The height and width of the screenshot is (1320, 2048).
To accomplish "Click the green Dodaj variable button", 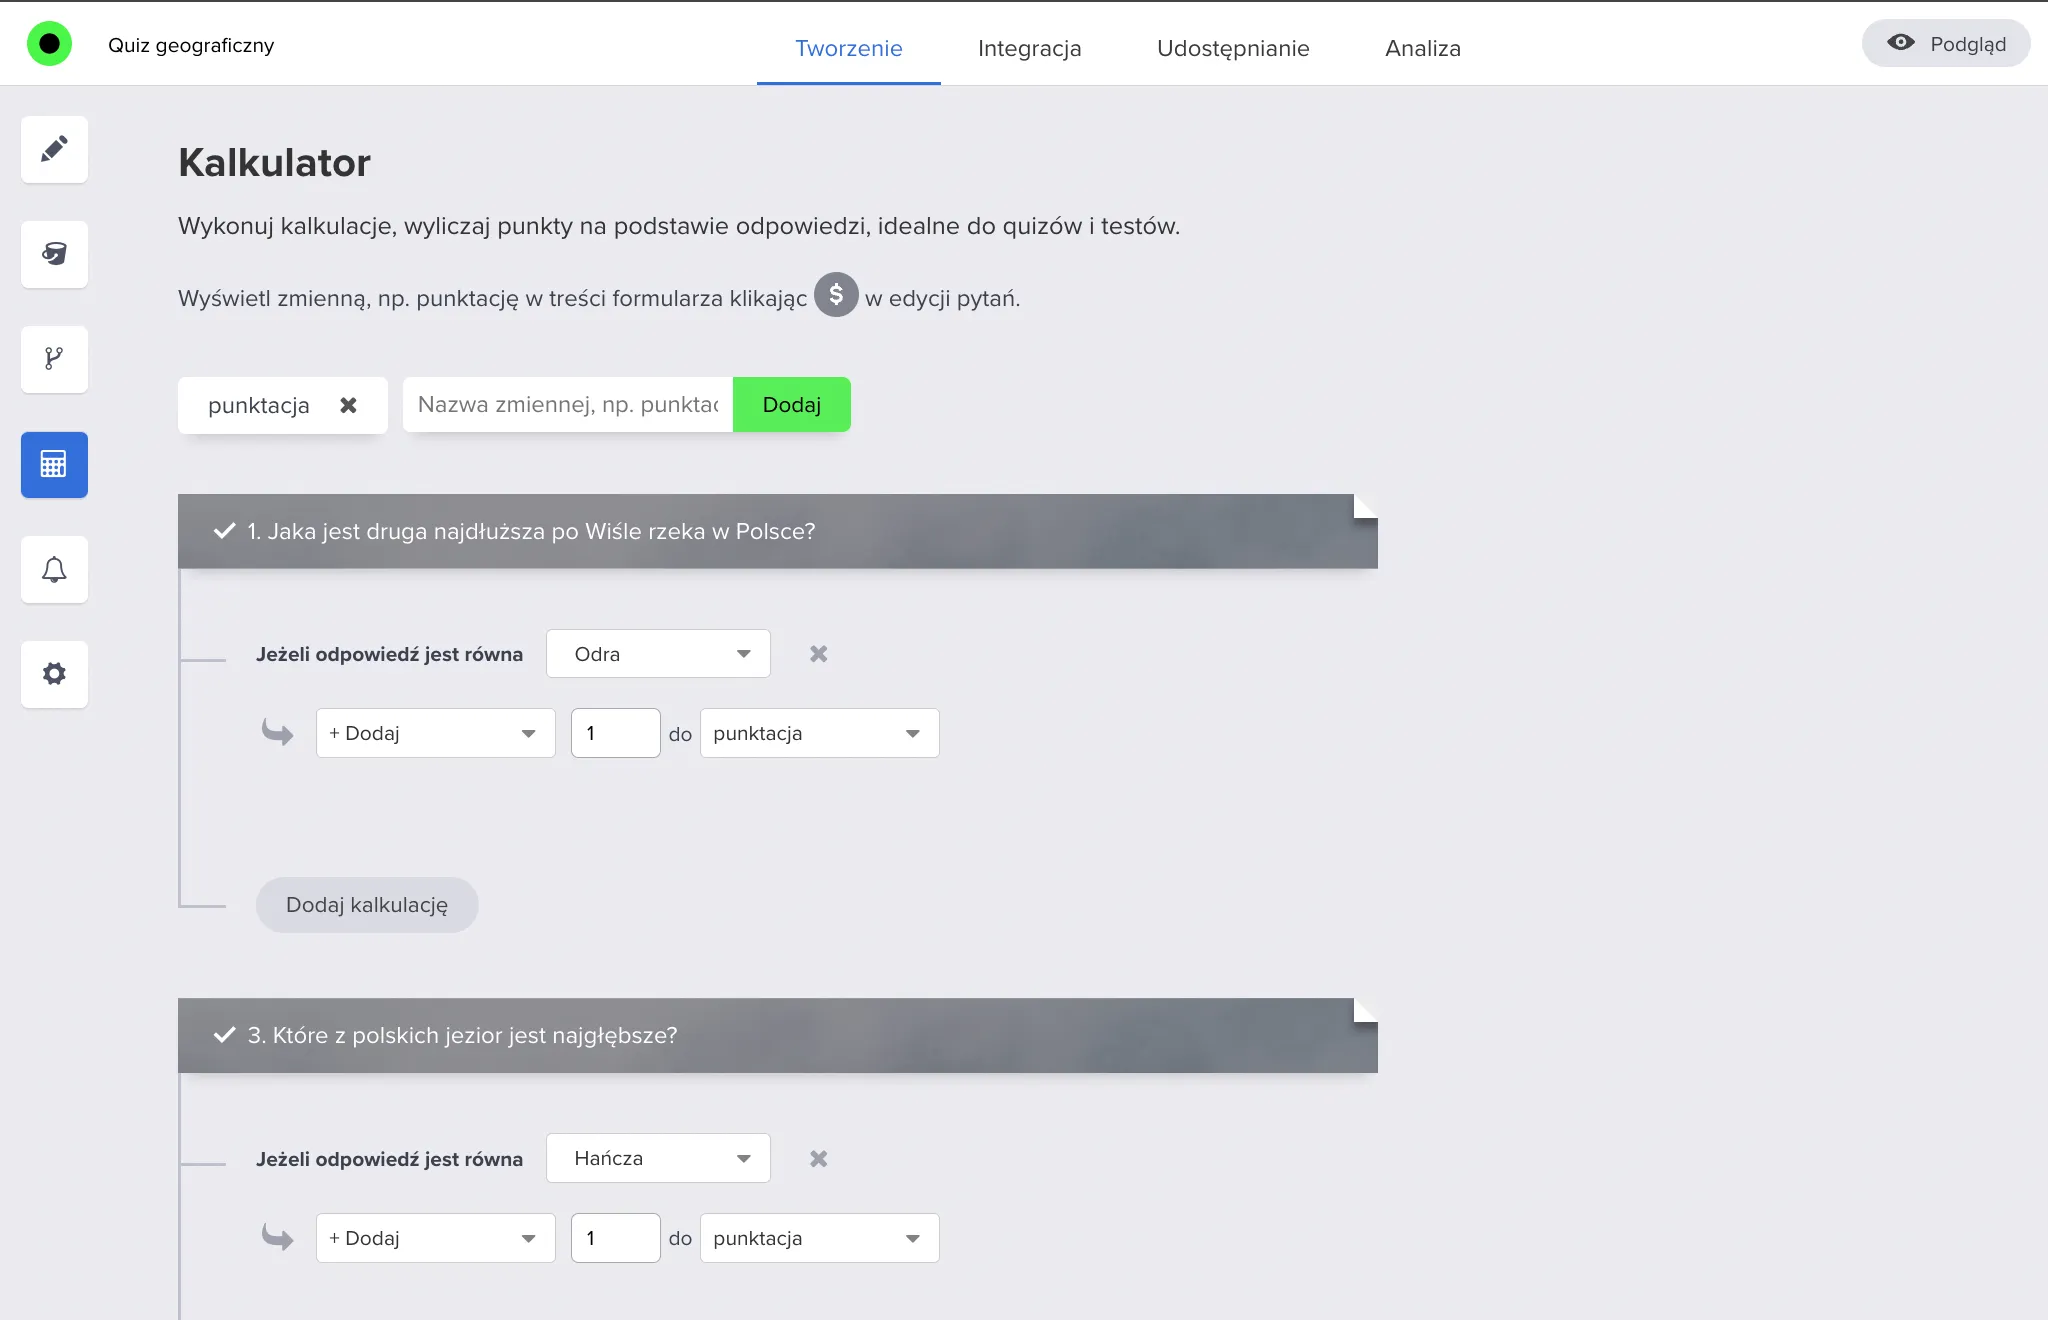I will coord(791,404).
